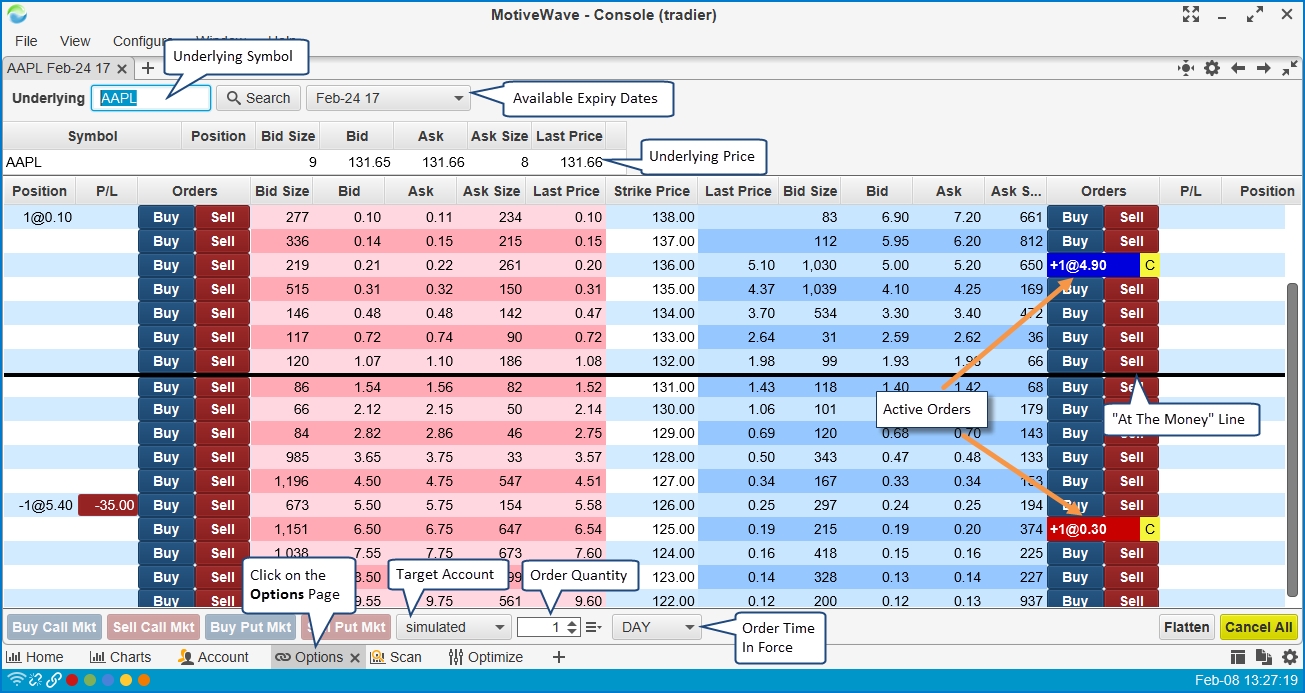Image resolution: width=1305 pixels, height=693 pixels.
Task: Add a new tab with plus icon at top
Action: pos(148,68)
